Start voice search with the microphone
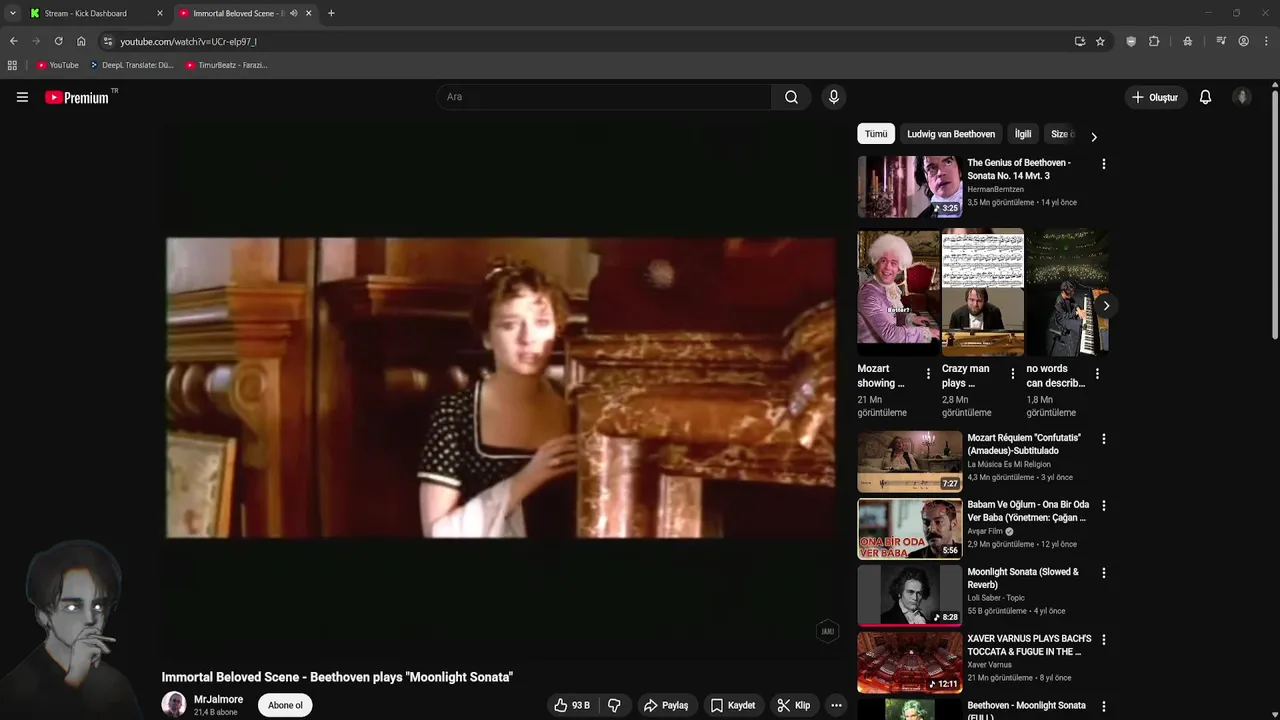The width and height of the screenshot is (1280, 720). [x=833, y=97]
